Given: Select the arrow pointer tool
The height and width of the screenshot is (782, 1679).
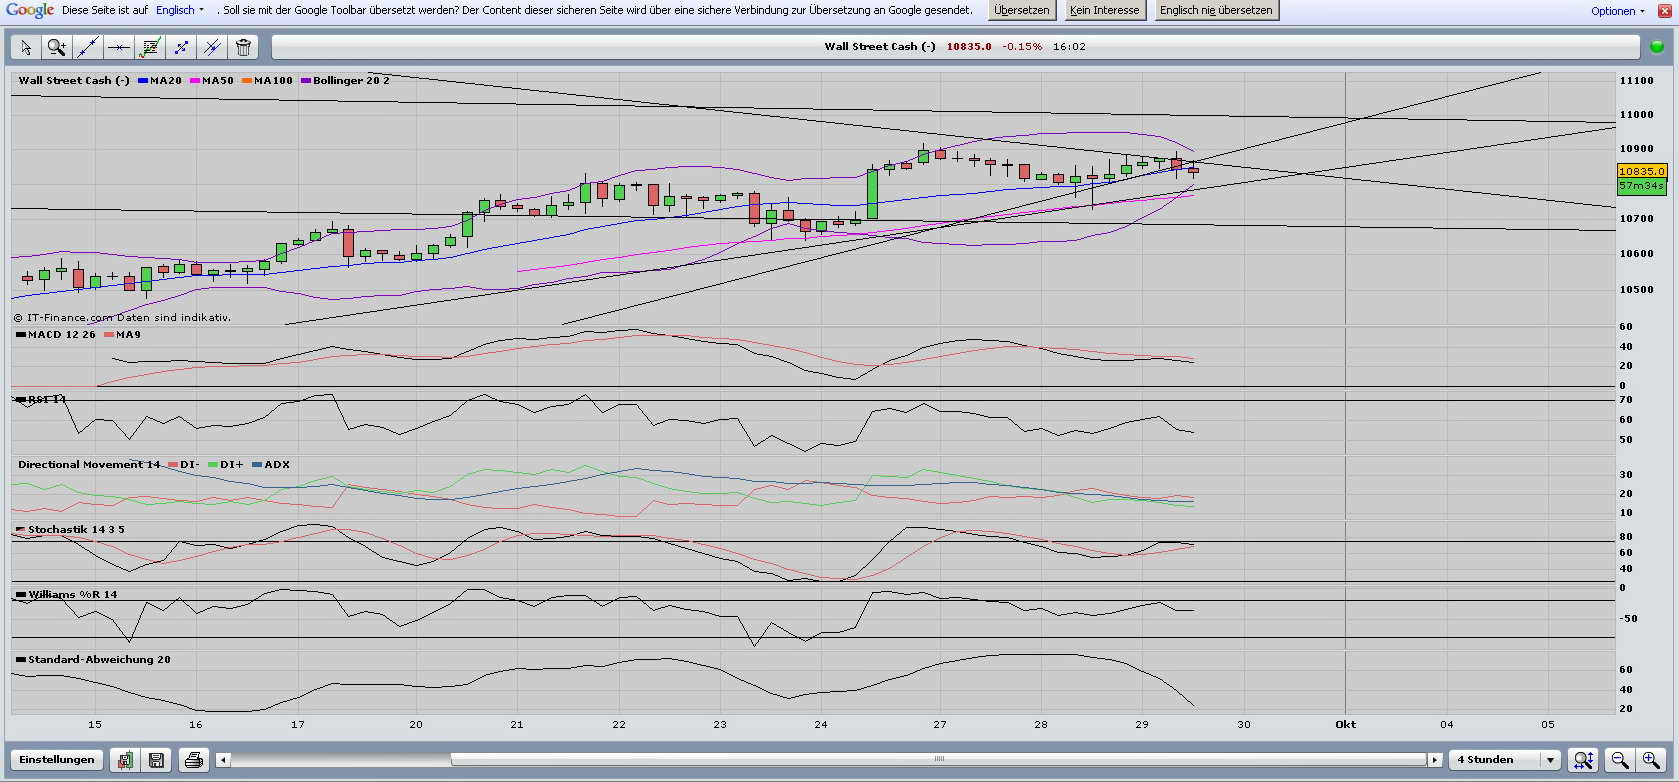Looking at the screenshot, I should (26, 47).
